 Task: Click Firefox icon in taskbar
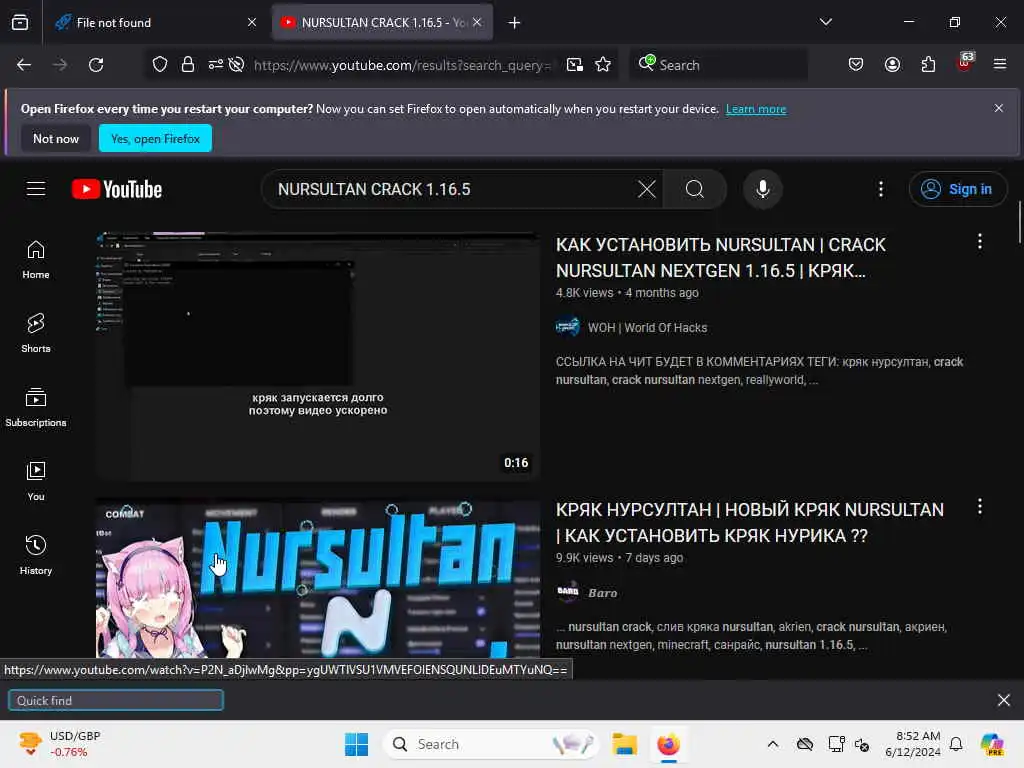tap(668, 744)
